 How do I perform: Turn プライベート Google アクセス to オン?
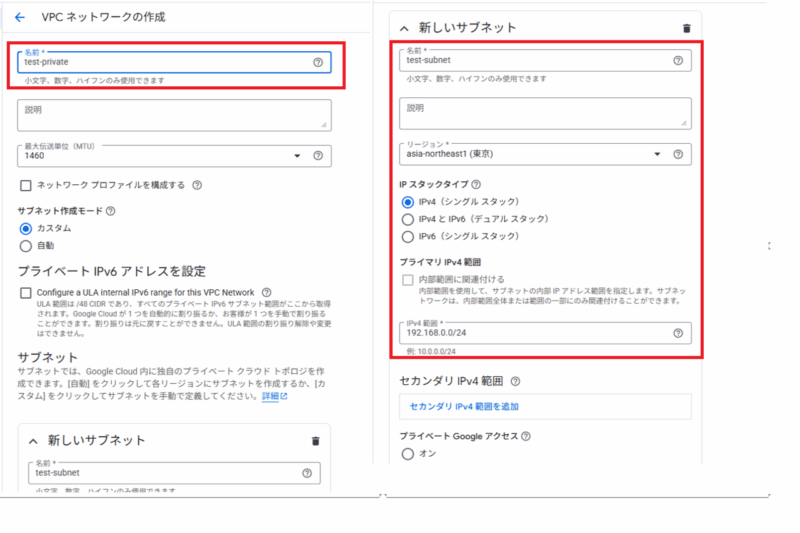tap(407, 454)
